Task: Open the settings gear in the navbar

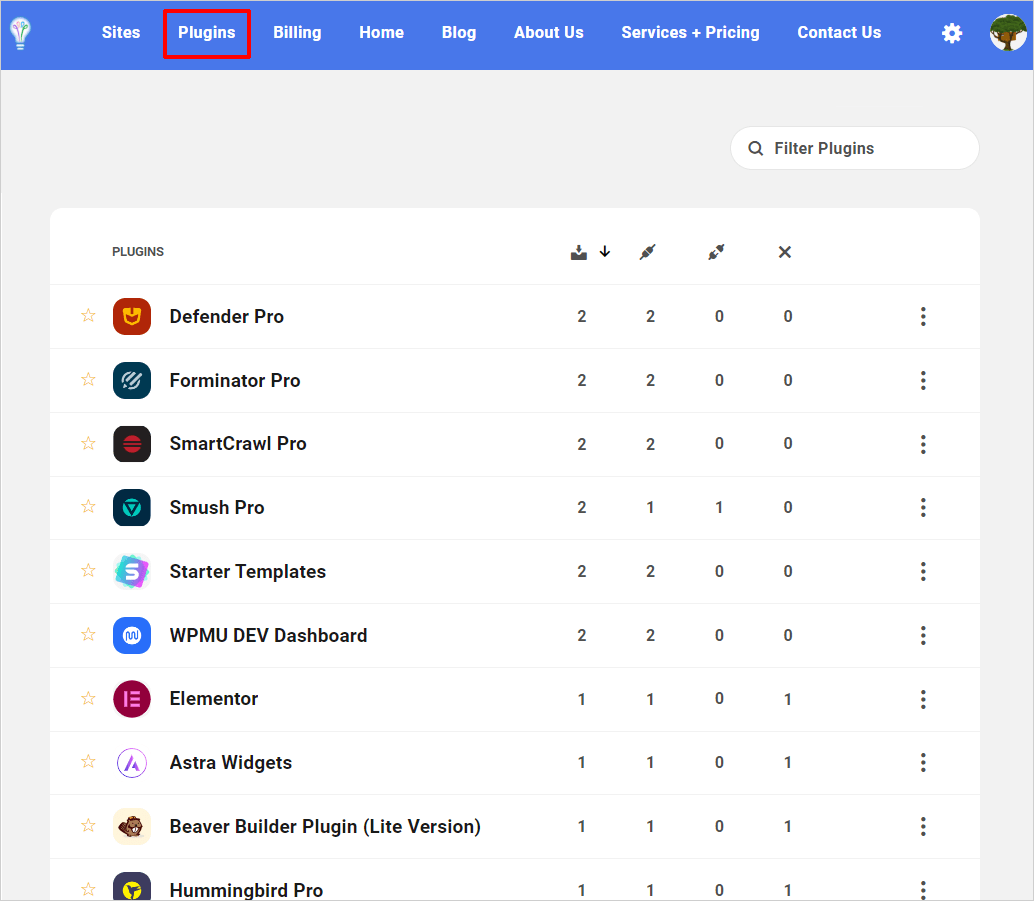Action: [x=952, y=33]
